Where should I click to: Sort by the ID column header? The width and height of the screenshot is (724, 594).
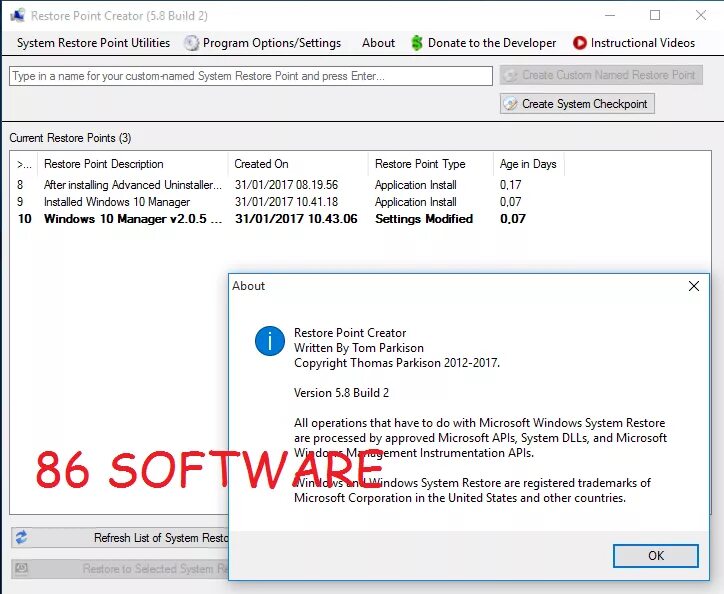pos(24,164)
